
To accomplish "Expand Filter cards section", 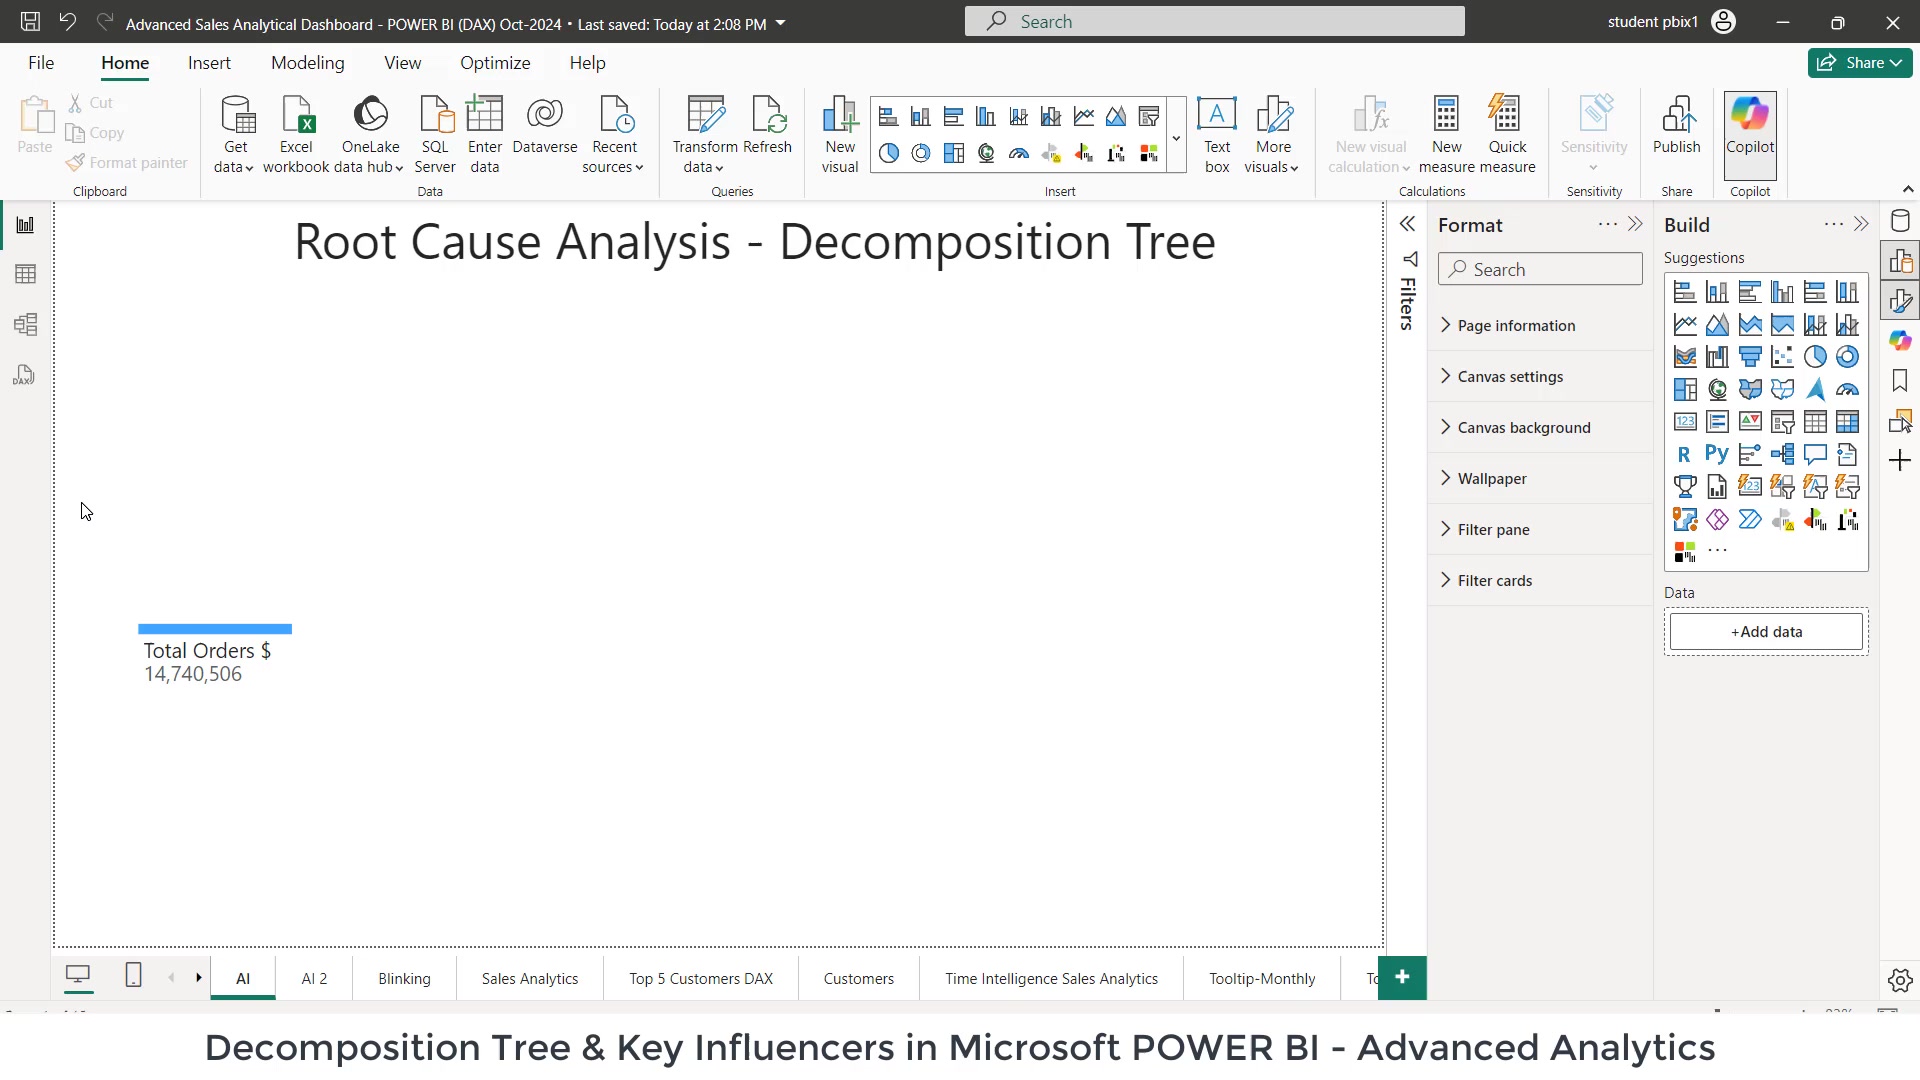I will [x=1540, y=580].
